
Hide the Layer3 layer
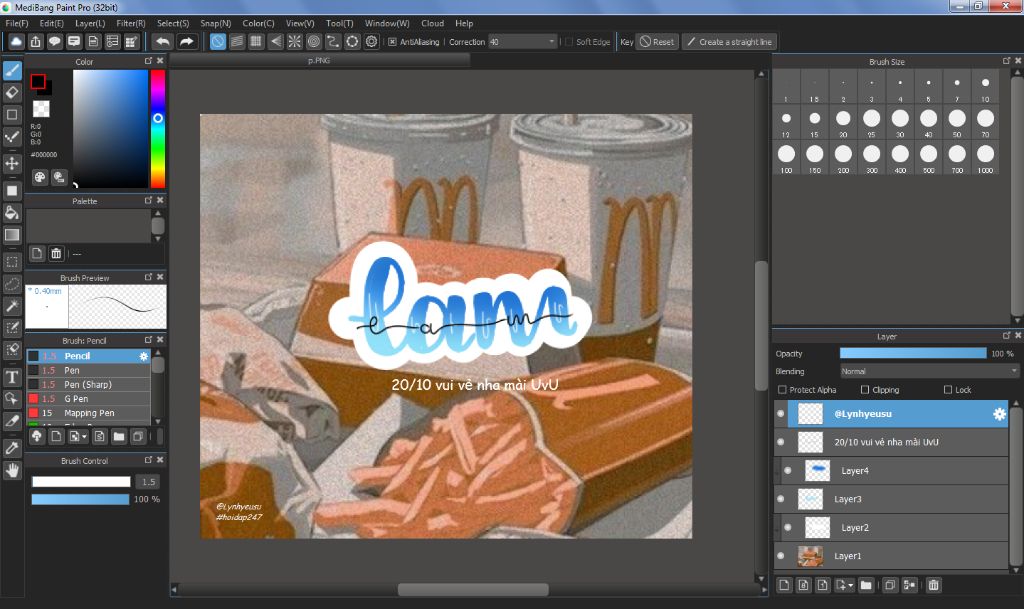[780, 499]
